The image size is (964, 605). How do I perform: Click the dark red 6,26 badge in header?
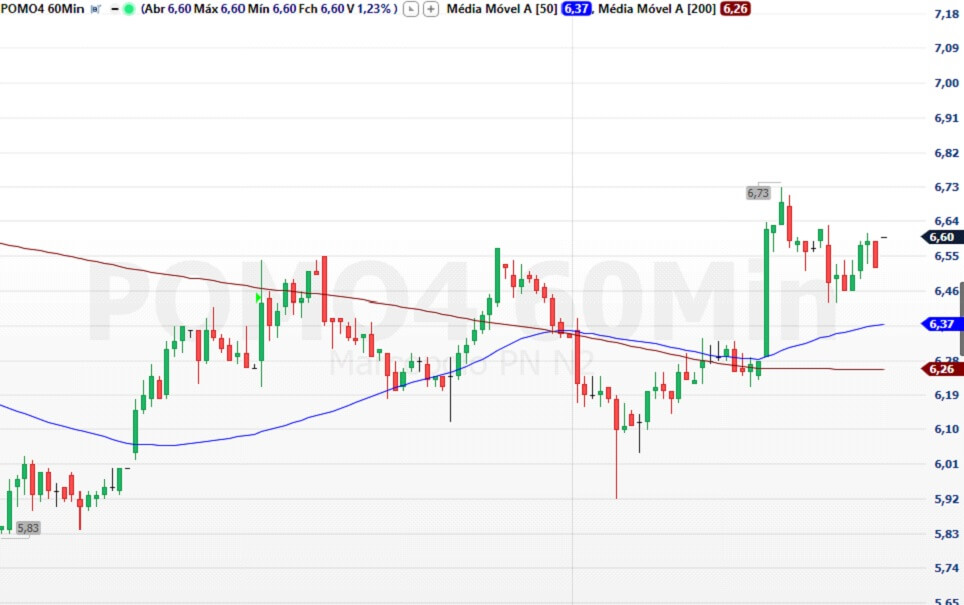coord(735,9)
